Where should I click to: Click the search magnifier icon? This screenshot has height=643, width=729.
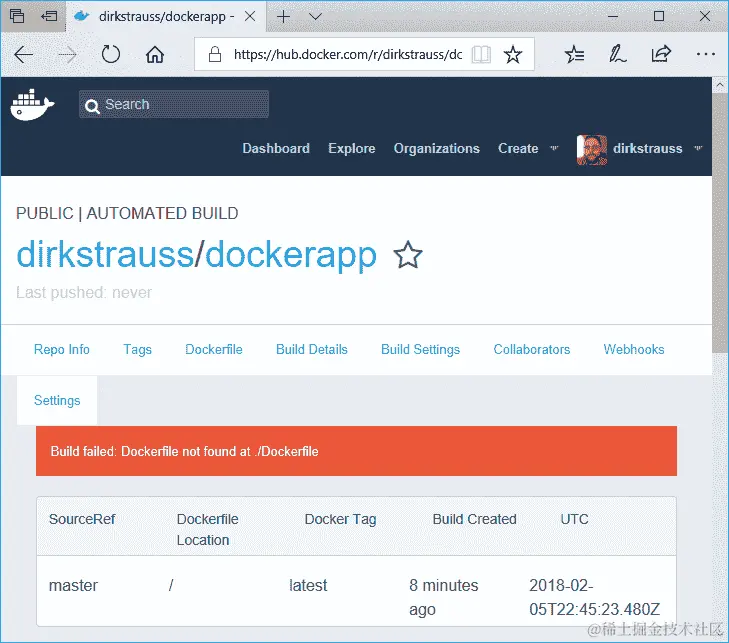point(92,106)
